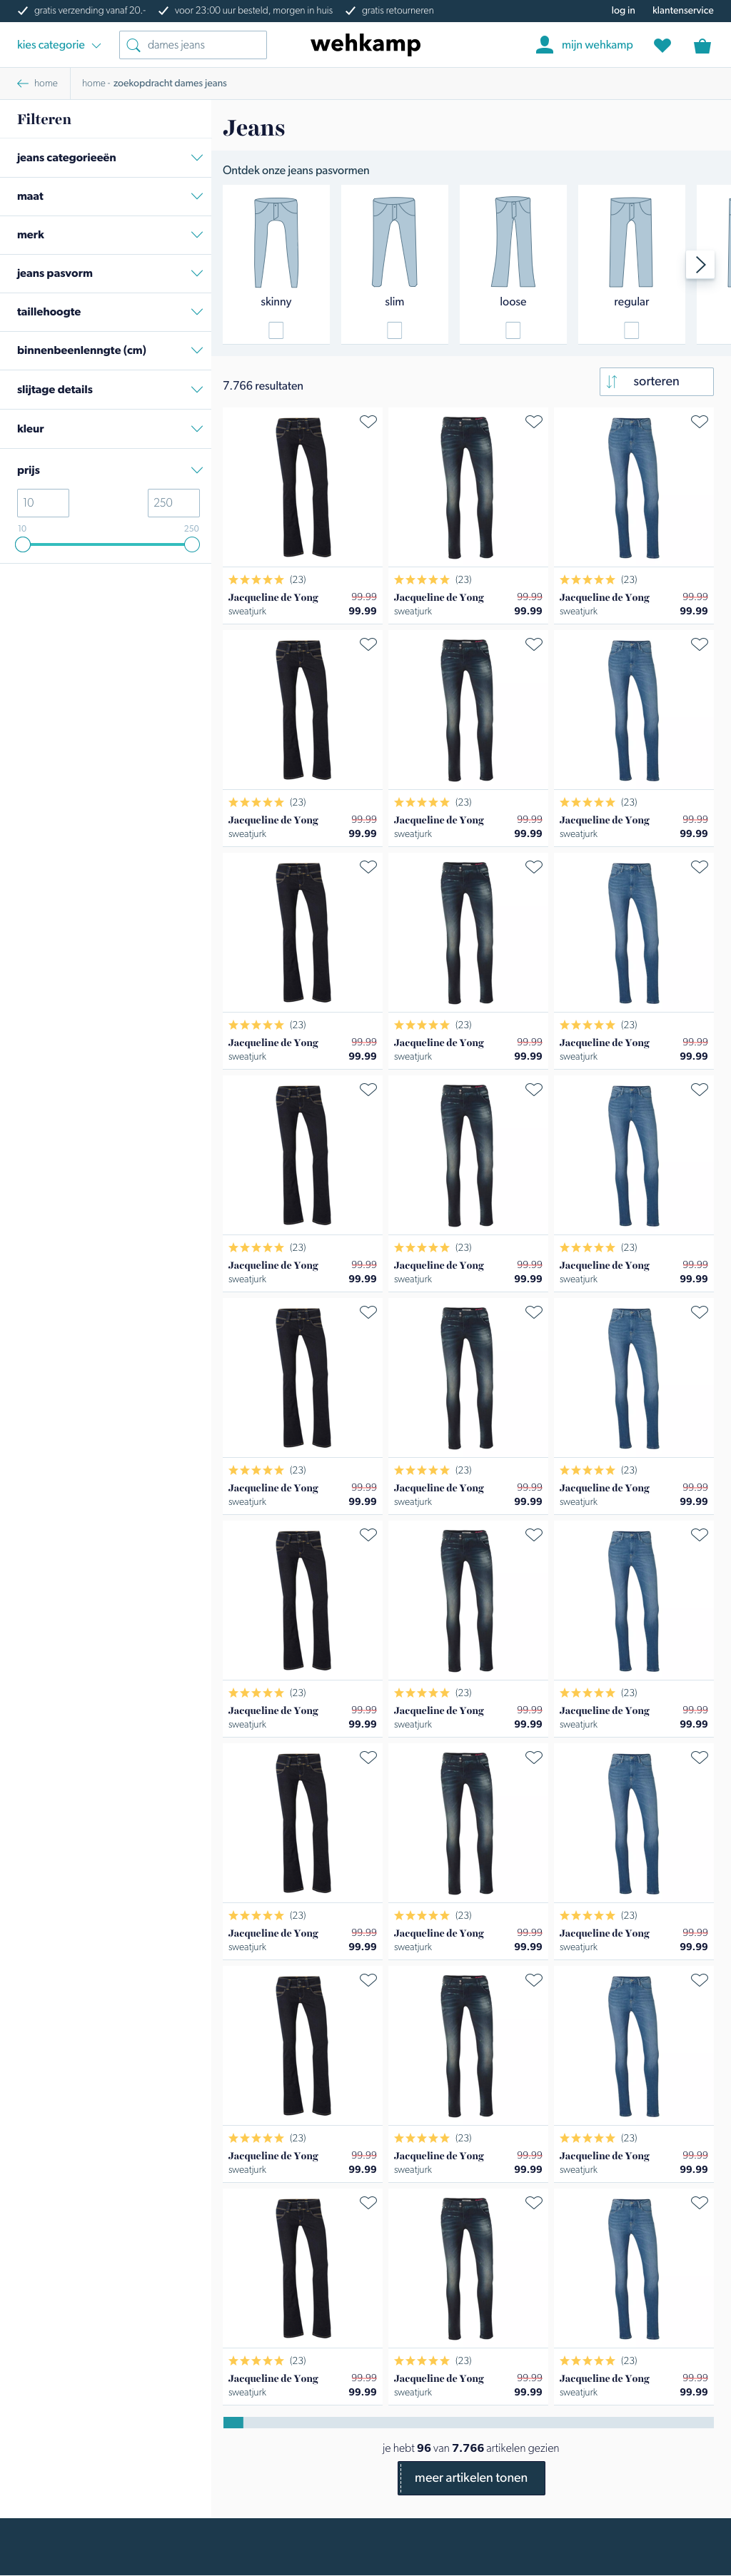Click the wehkamp logo
The image size is (731, 2576).
pos(366,44)
